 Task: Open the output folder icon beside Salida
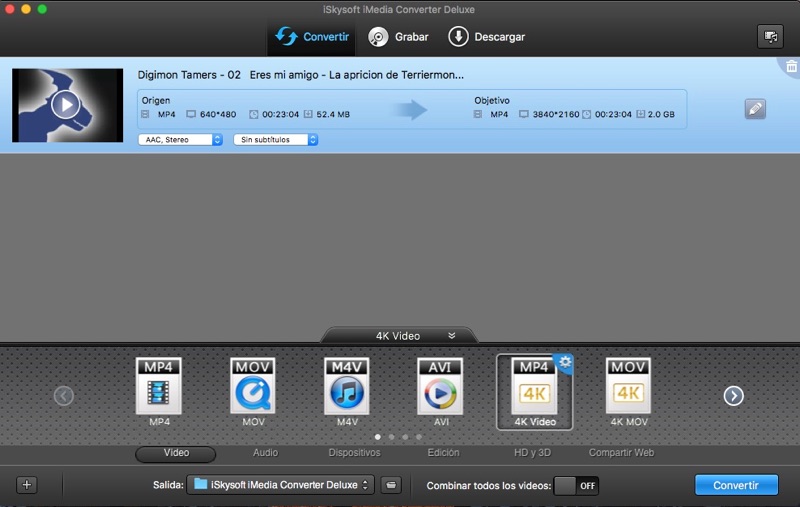(x=391, y=485)
